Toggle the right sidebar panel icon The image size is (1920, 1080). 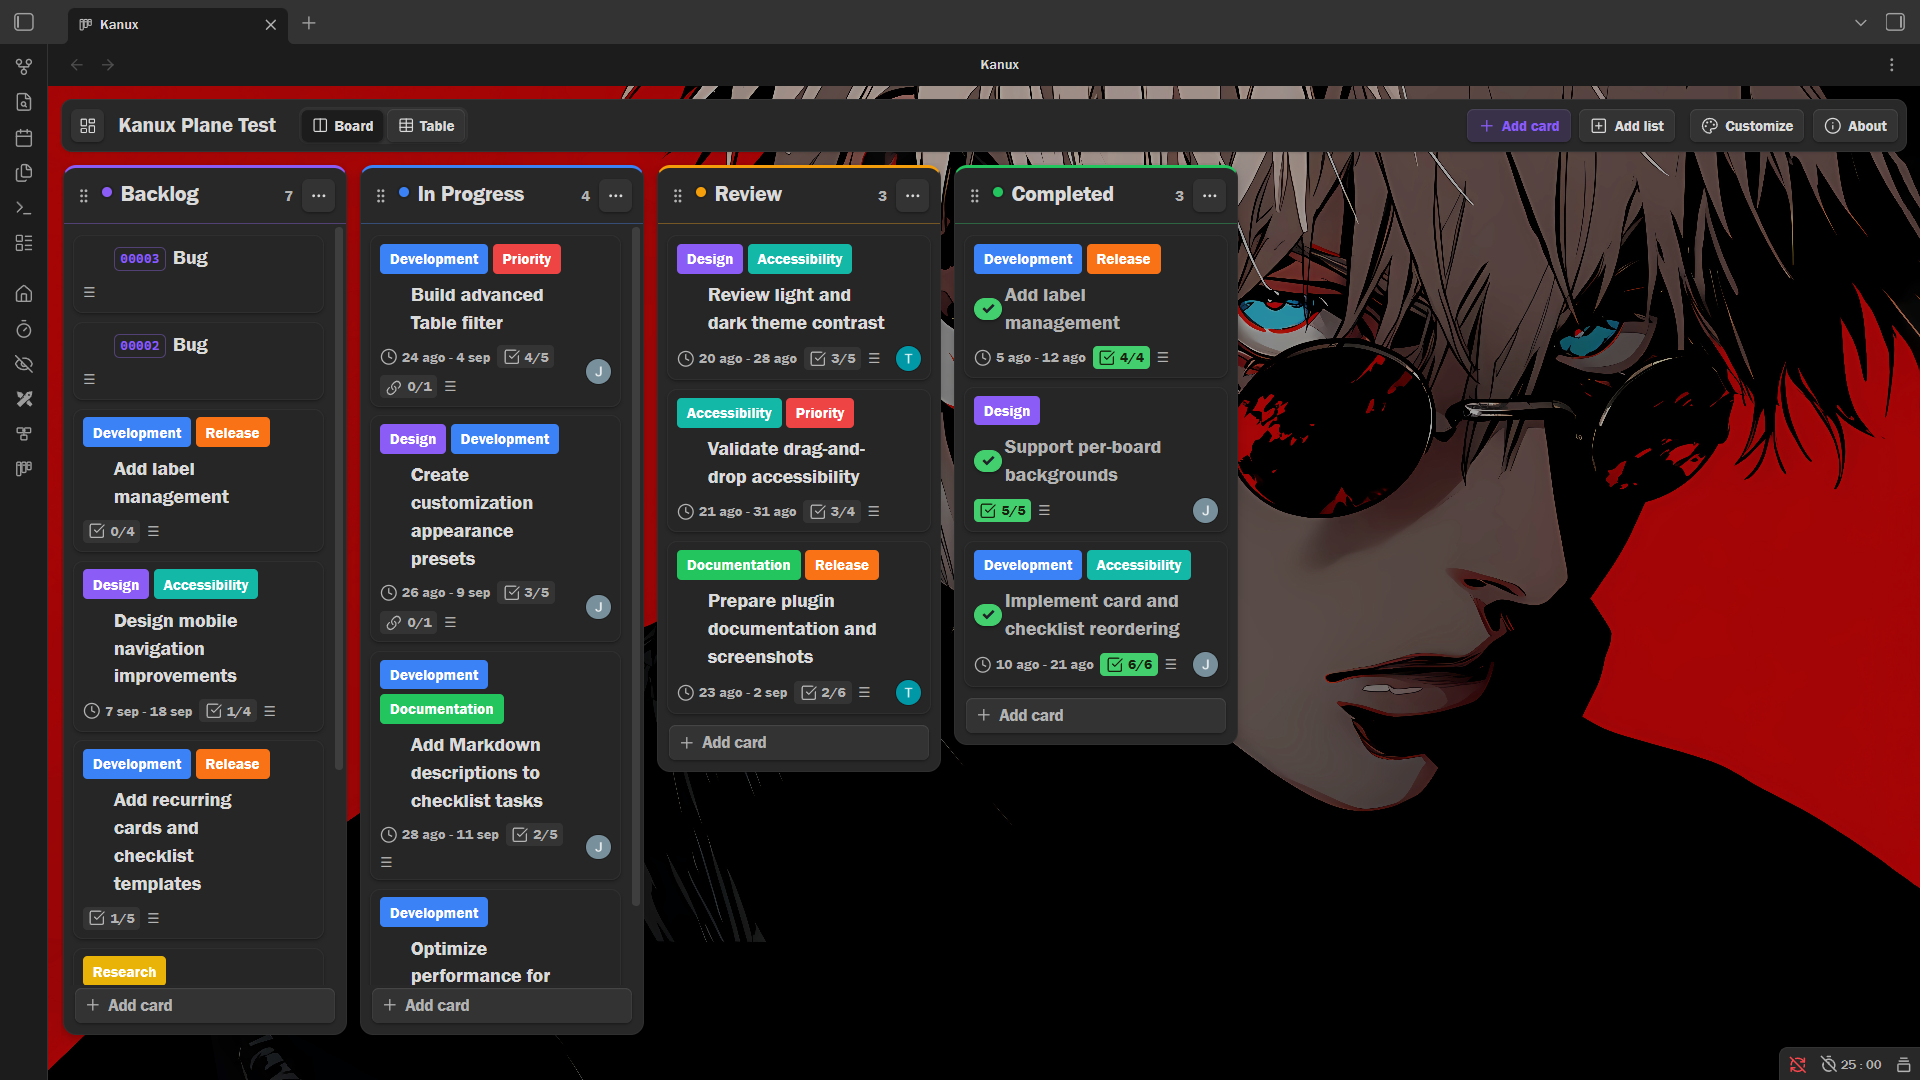pos(1895,22)
